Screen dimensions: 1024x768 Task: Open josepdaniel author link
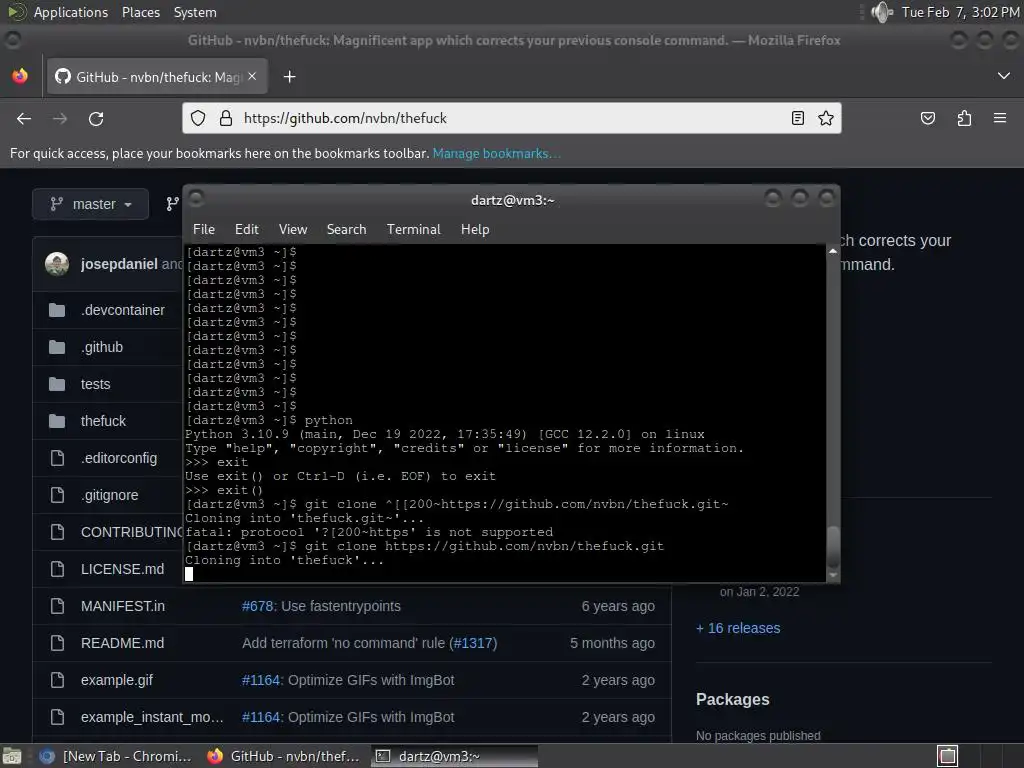pyautogui.click(x=119, y=264)
